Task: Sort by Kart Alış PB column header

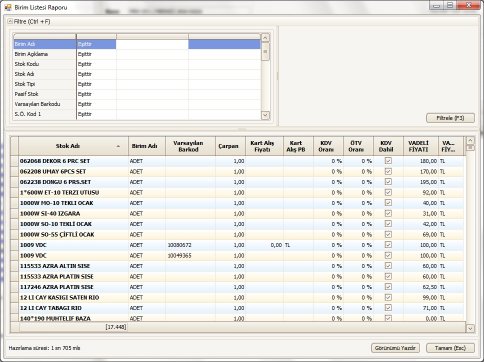Action: click(x=298, y=146)
